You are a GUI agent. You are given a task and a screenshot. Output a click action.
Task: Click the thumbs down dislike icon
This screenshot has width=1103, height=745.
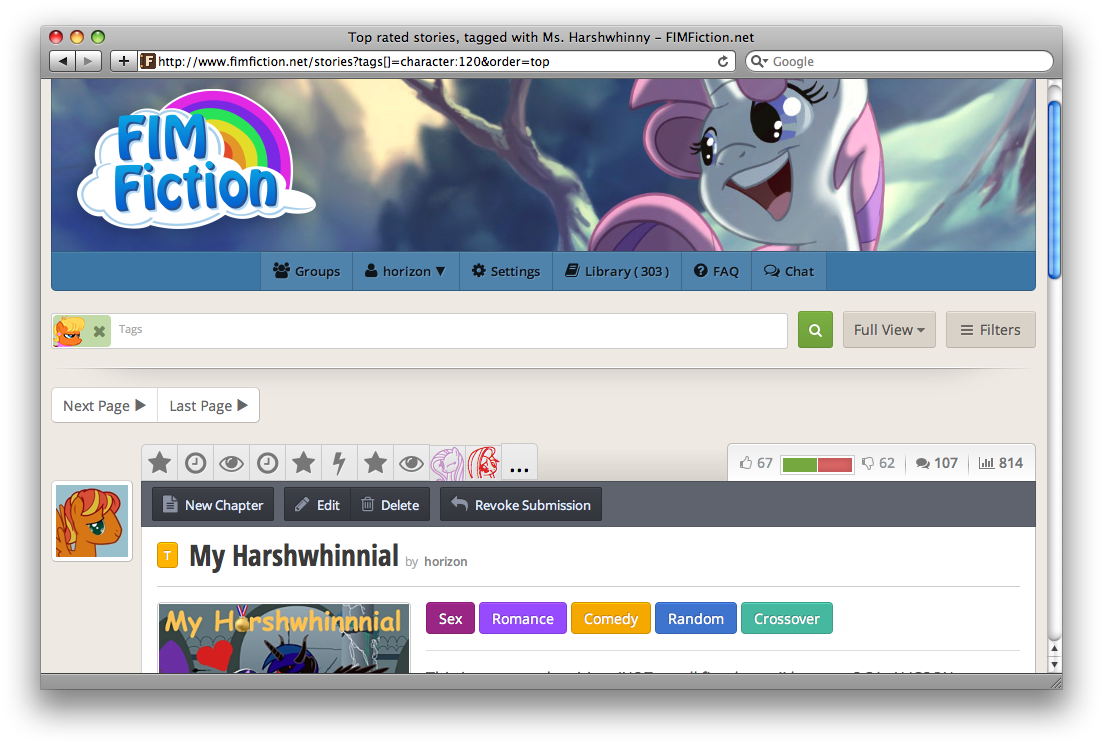868,463
